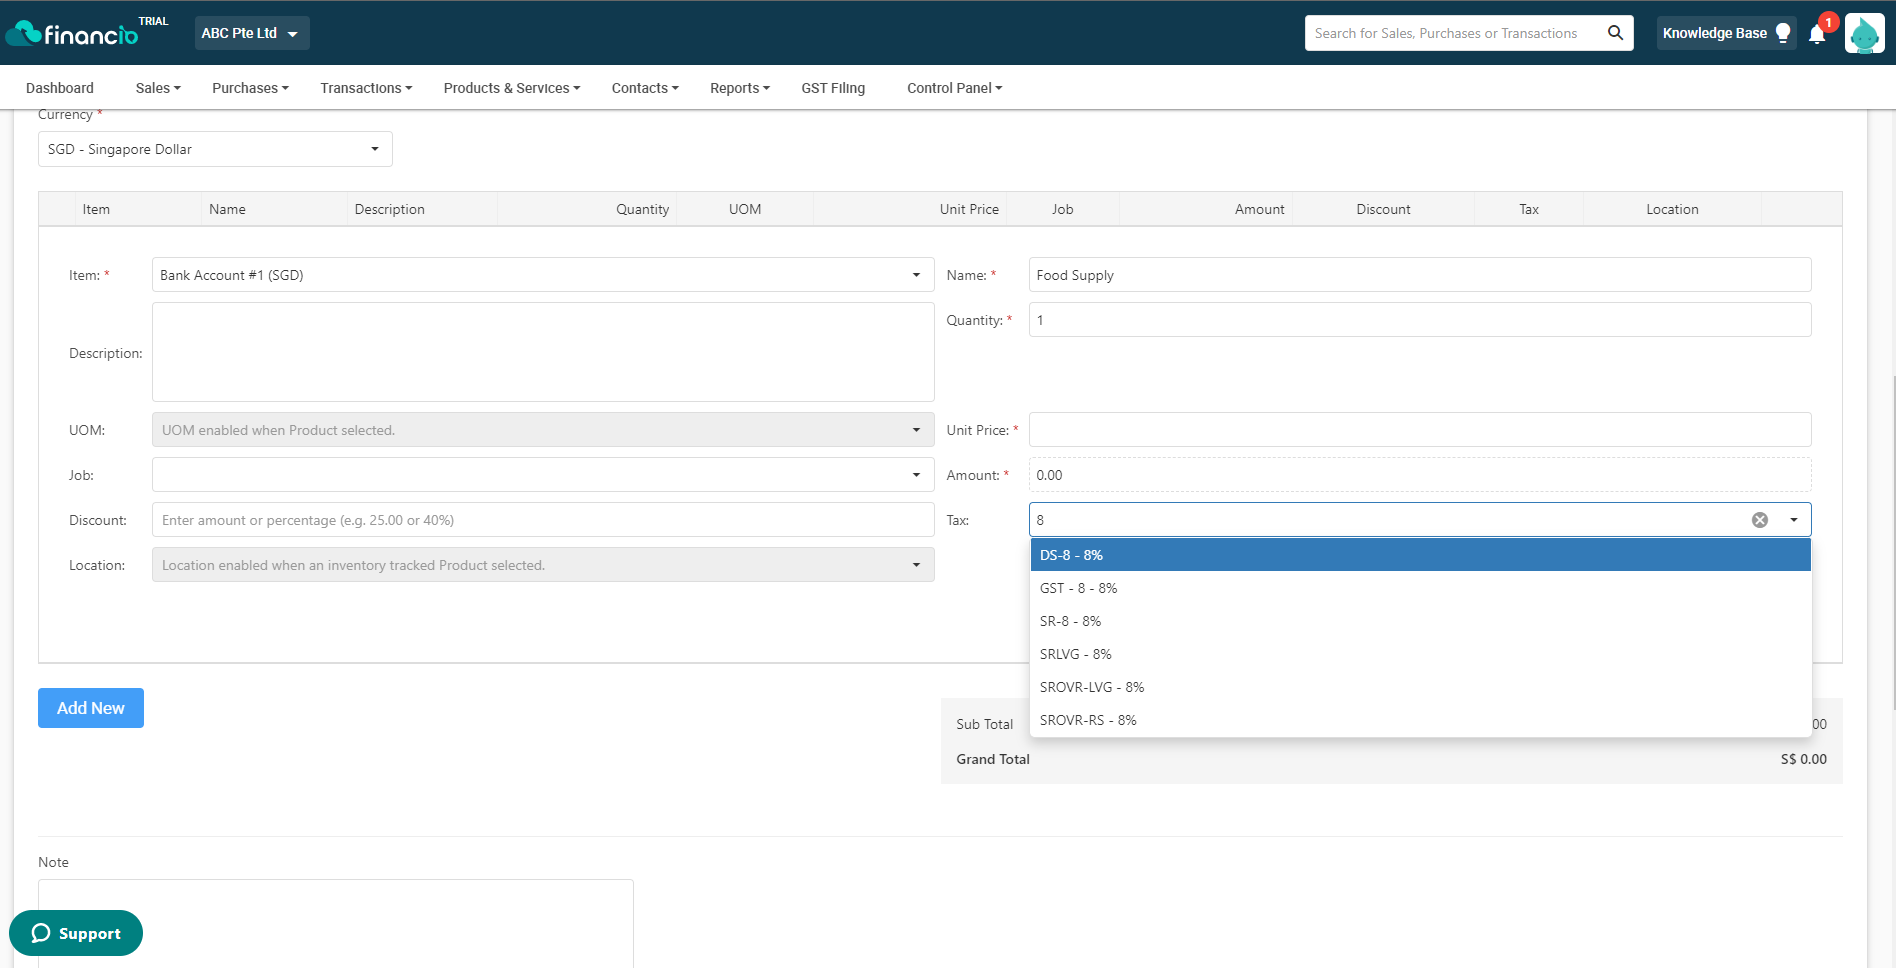Viewport: 1896px width, 968px height.
Task: Open the Support chat bubble
Action: coord(76,933)
